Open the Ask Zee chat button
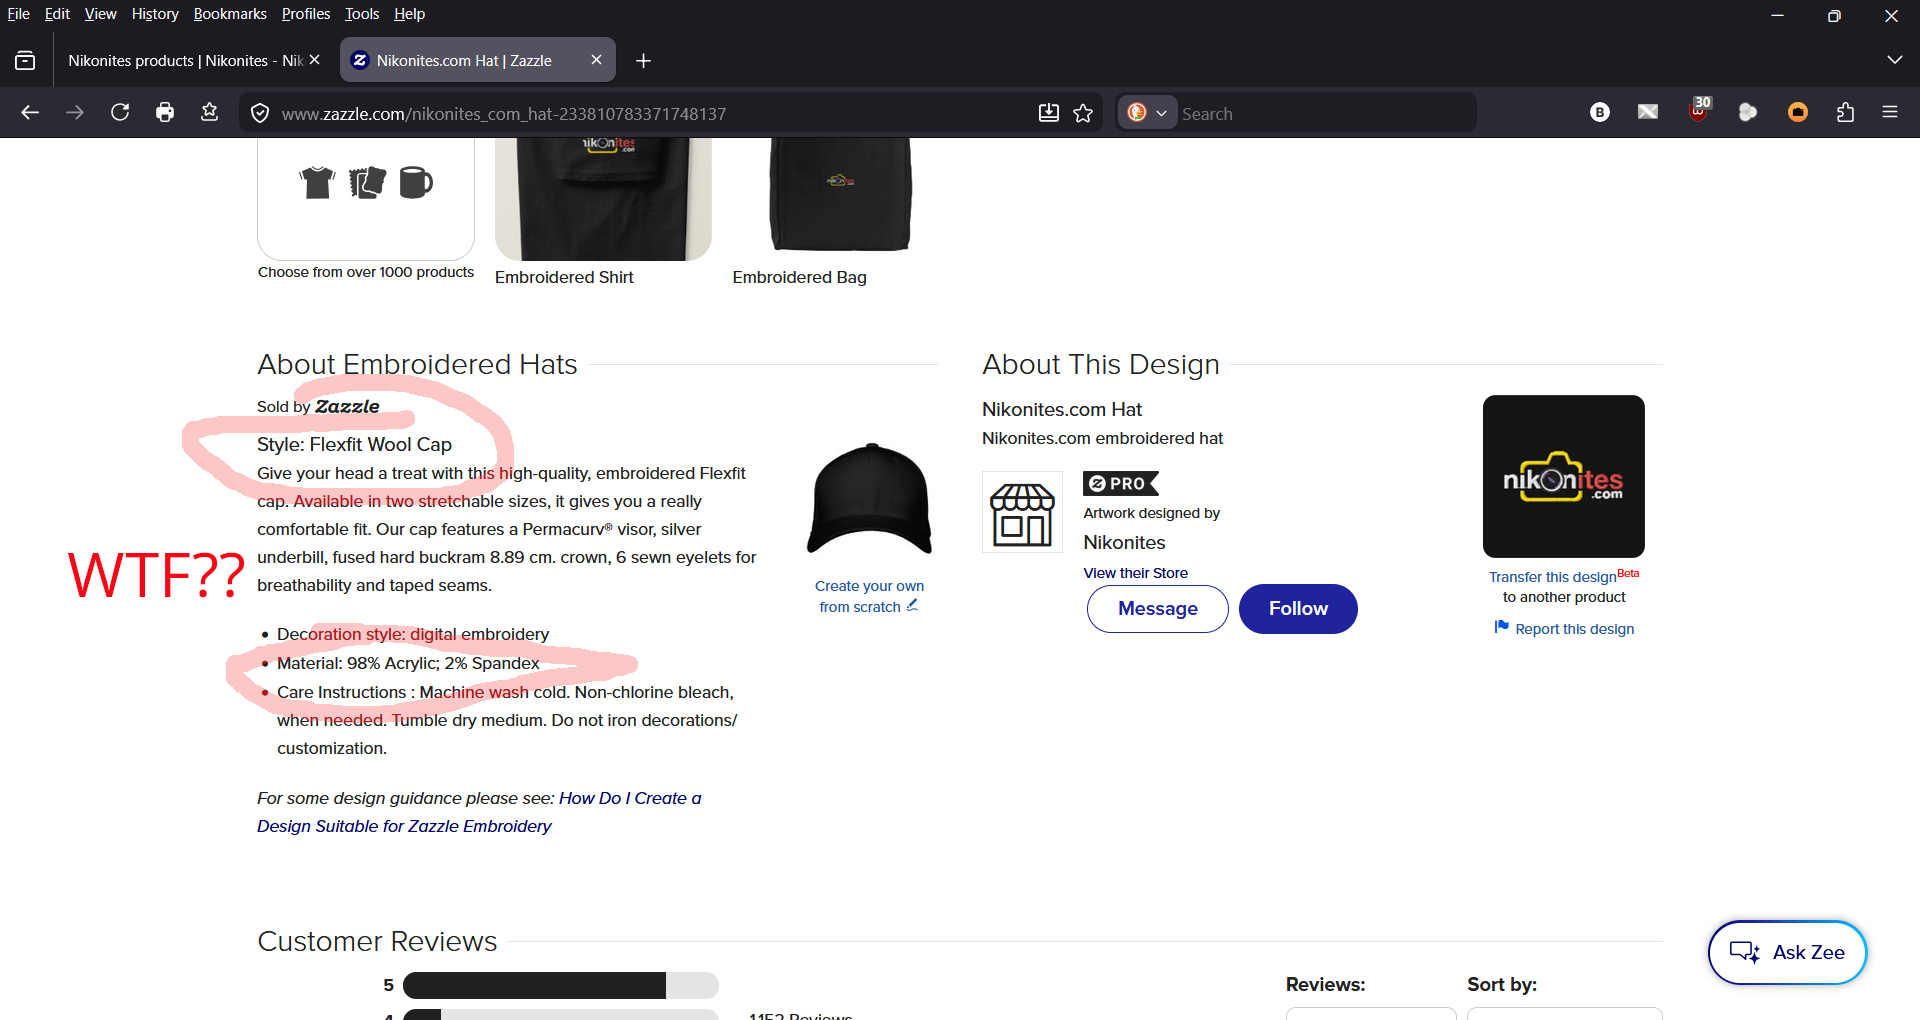This screenshot has width=1920, height=1020. (x=1787, y=952)
